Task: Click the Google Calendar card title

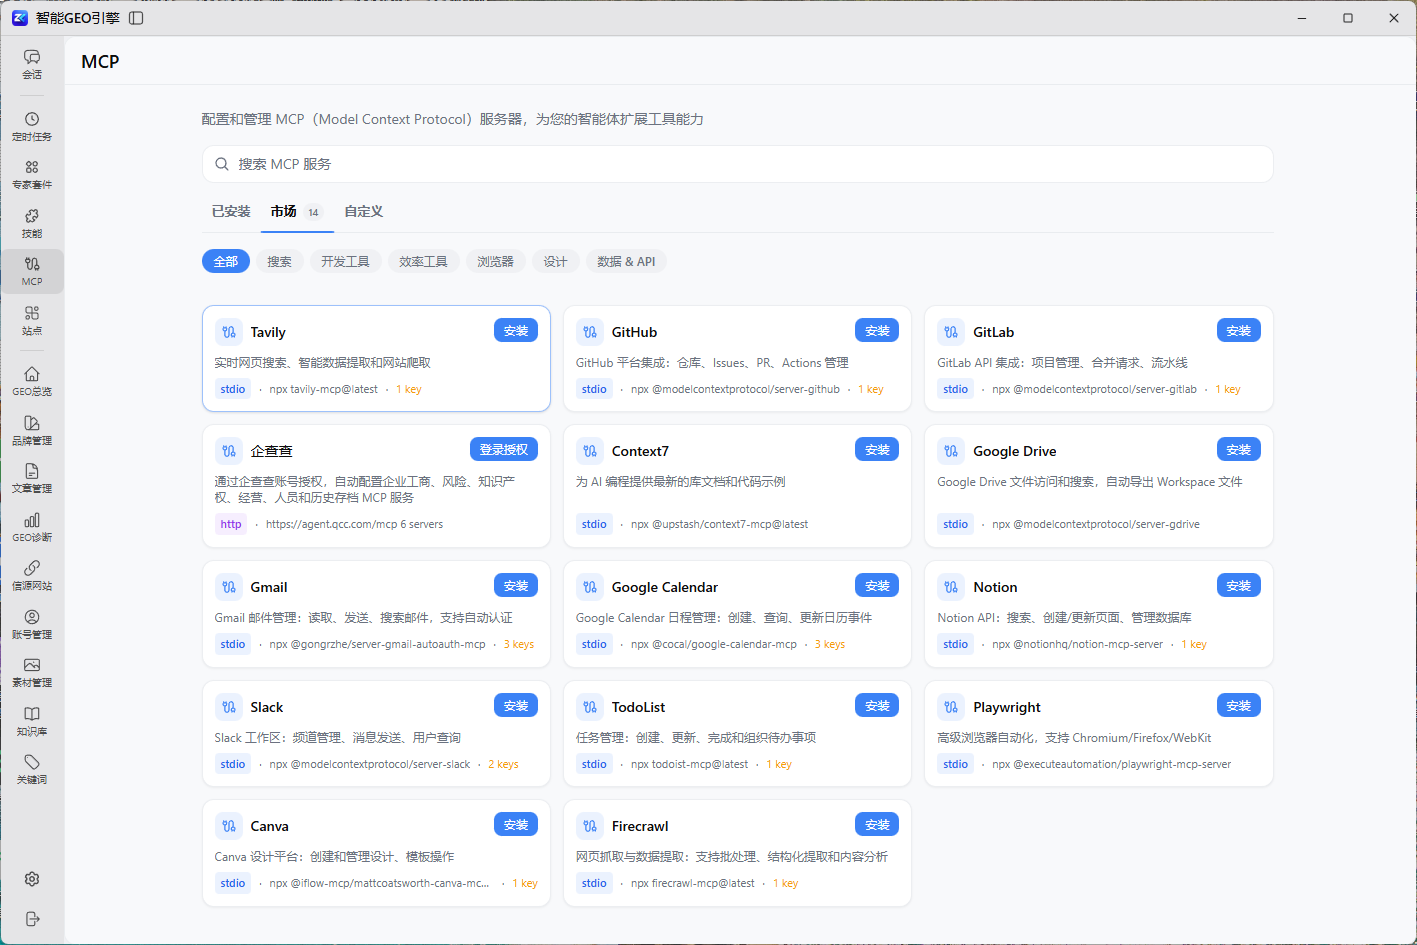Action: [x=665, y=587]
